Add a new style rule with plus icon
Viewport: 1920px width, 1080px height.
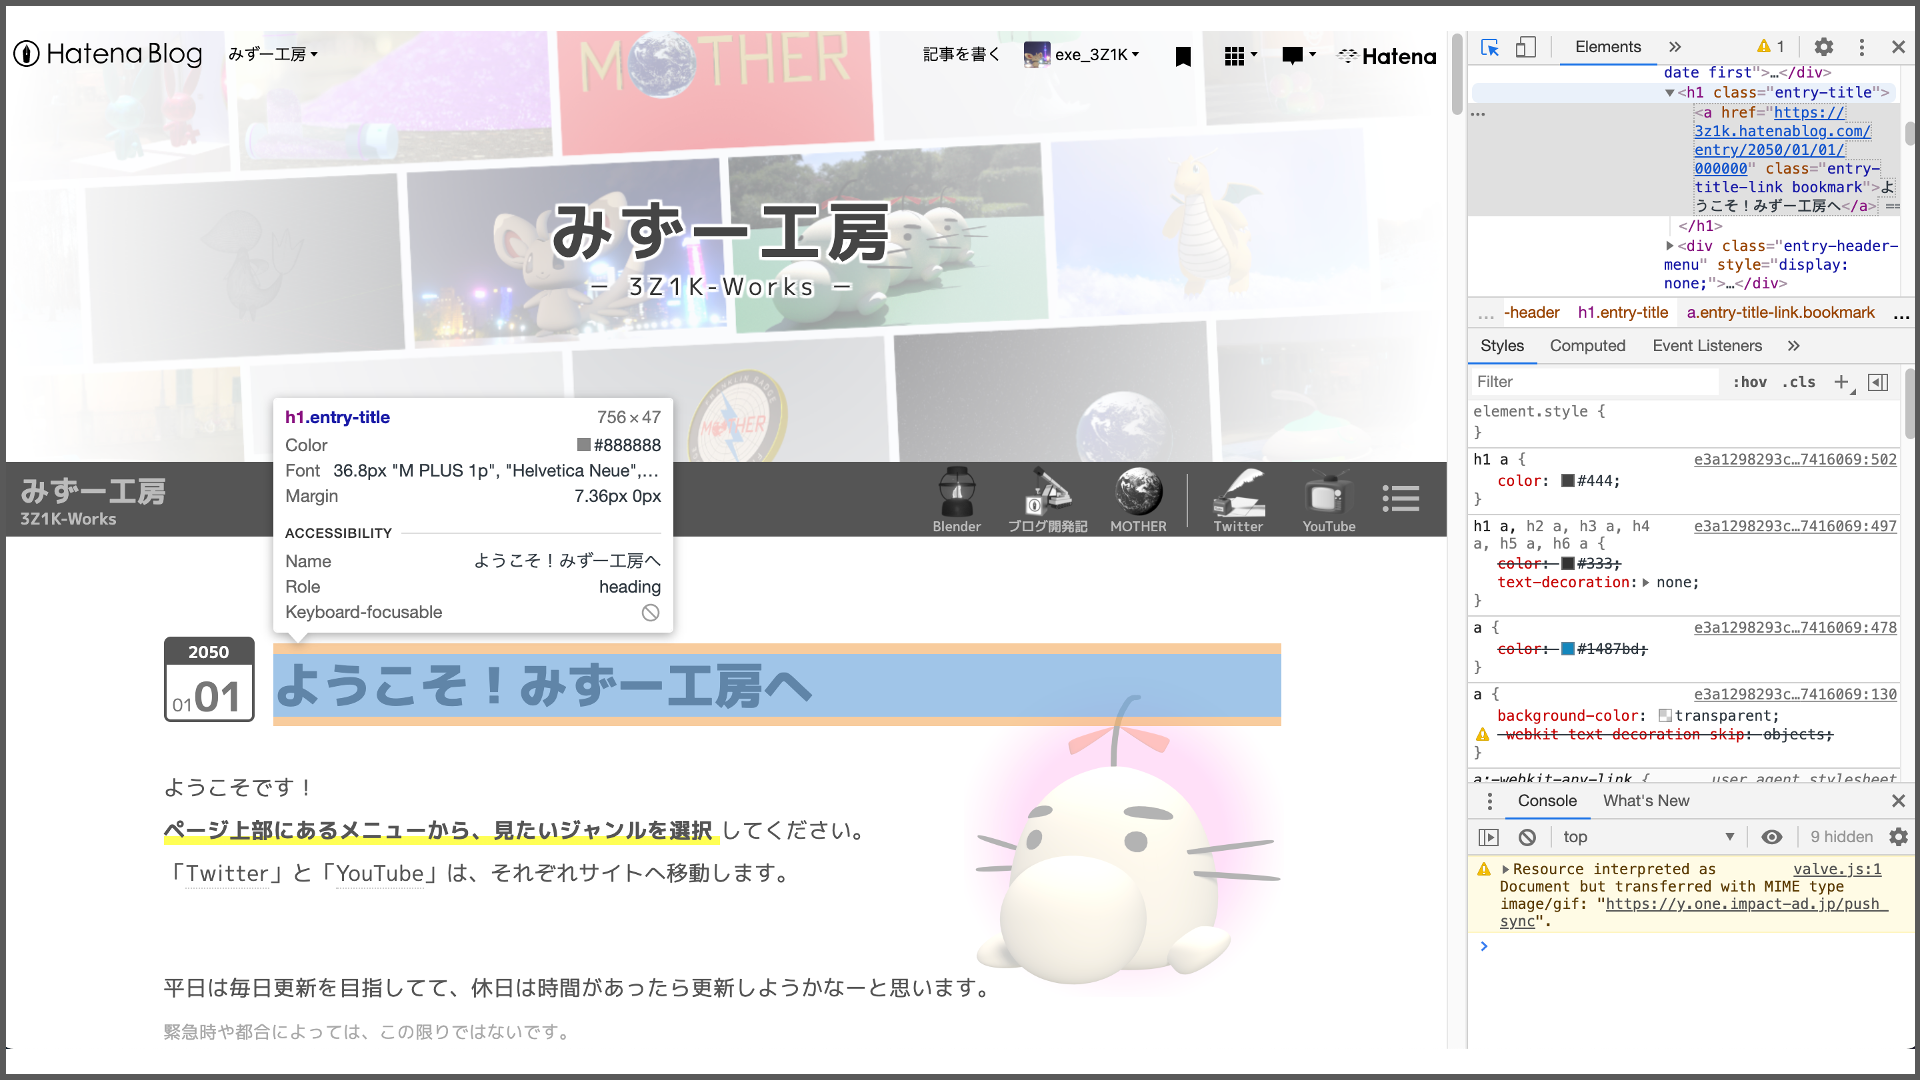pyautogui.click(x=1842, y=382)
